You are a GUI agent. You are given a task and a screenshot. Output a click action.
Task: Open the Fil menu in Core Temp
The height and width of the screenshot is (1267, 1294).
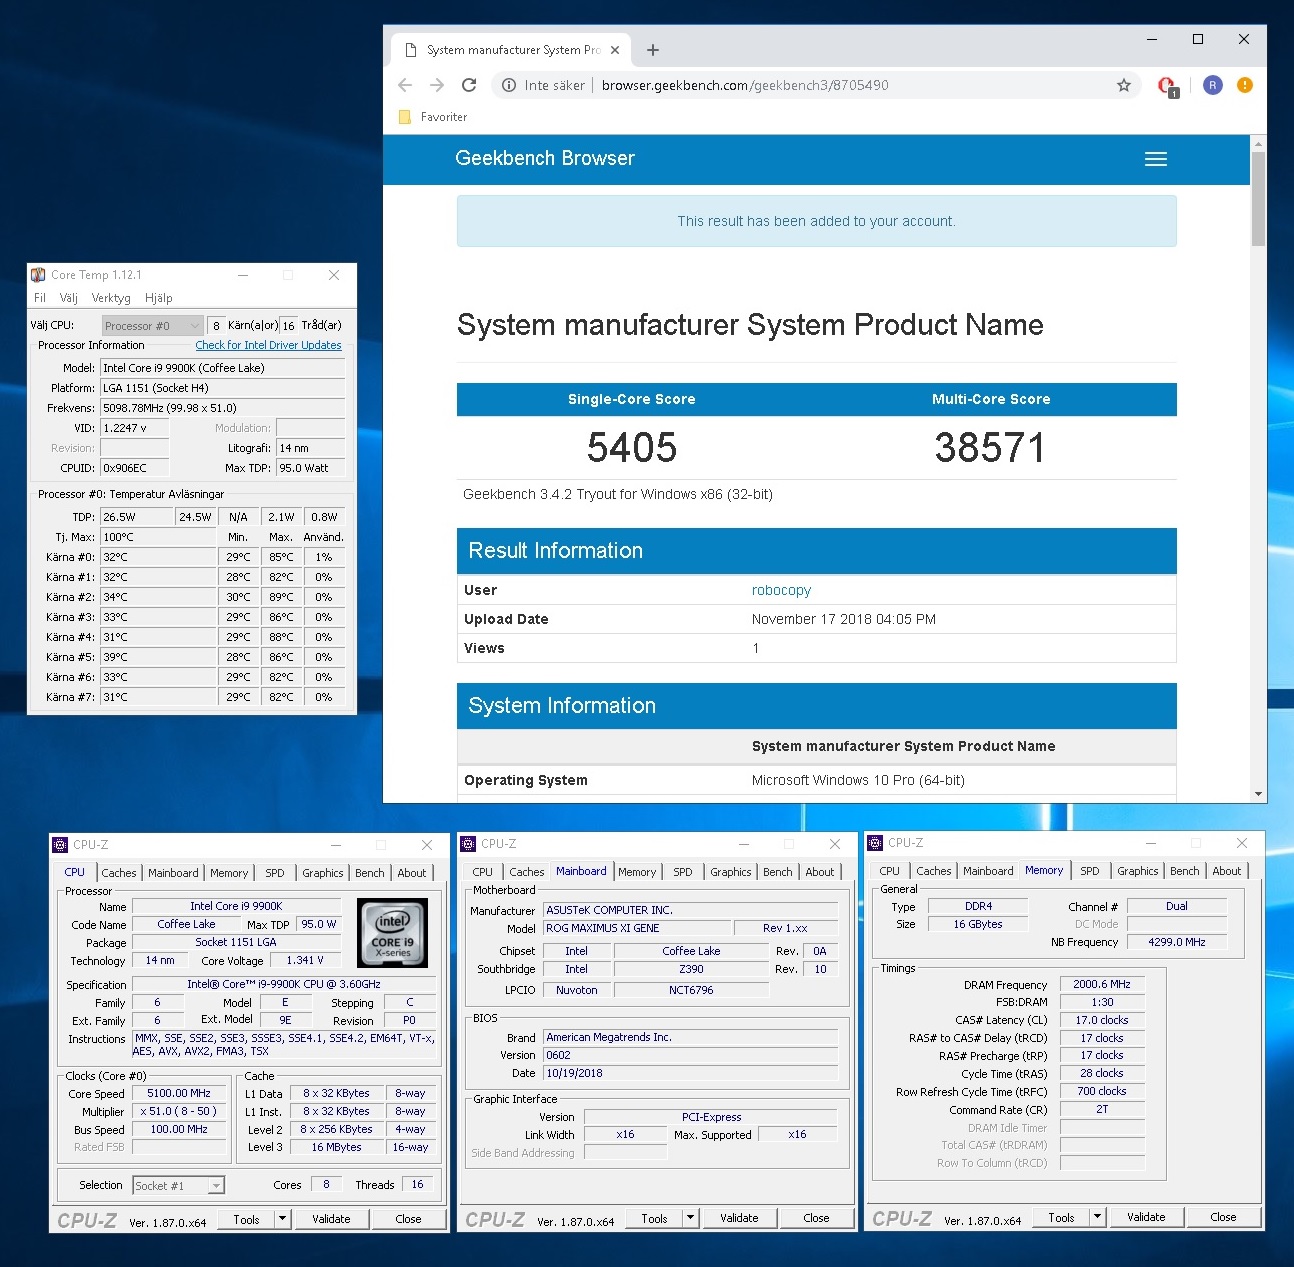[x=40, y=298]
